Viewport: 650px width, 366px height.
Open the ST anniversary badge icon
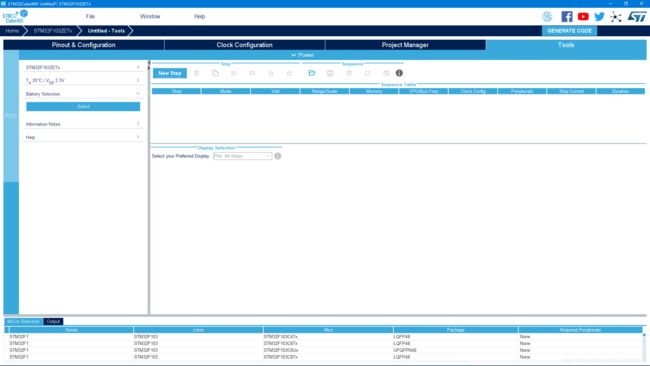(547, 17)
